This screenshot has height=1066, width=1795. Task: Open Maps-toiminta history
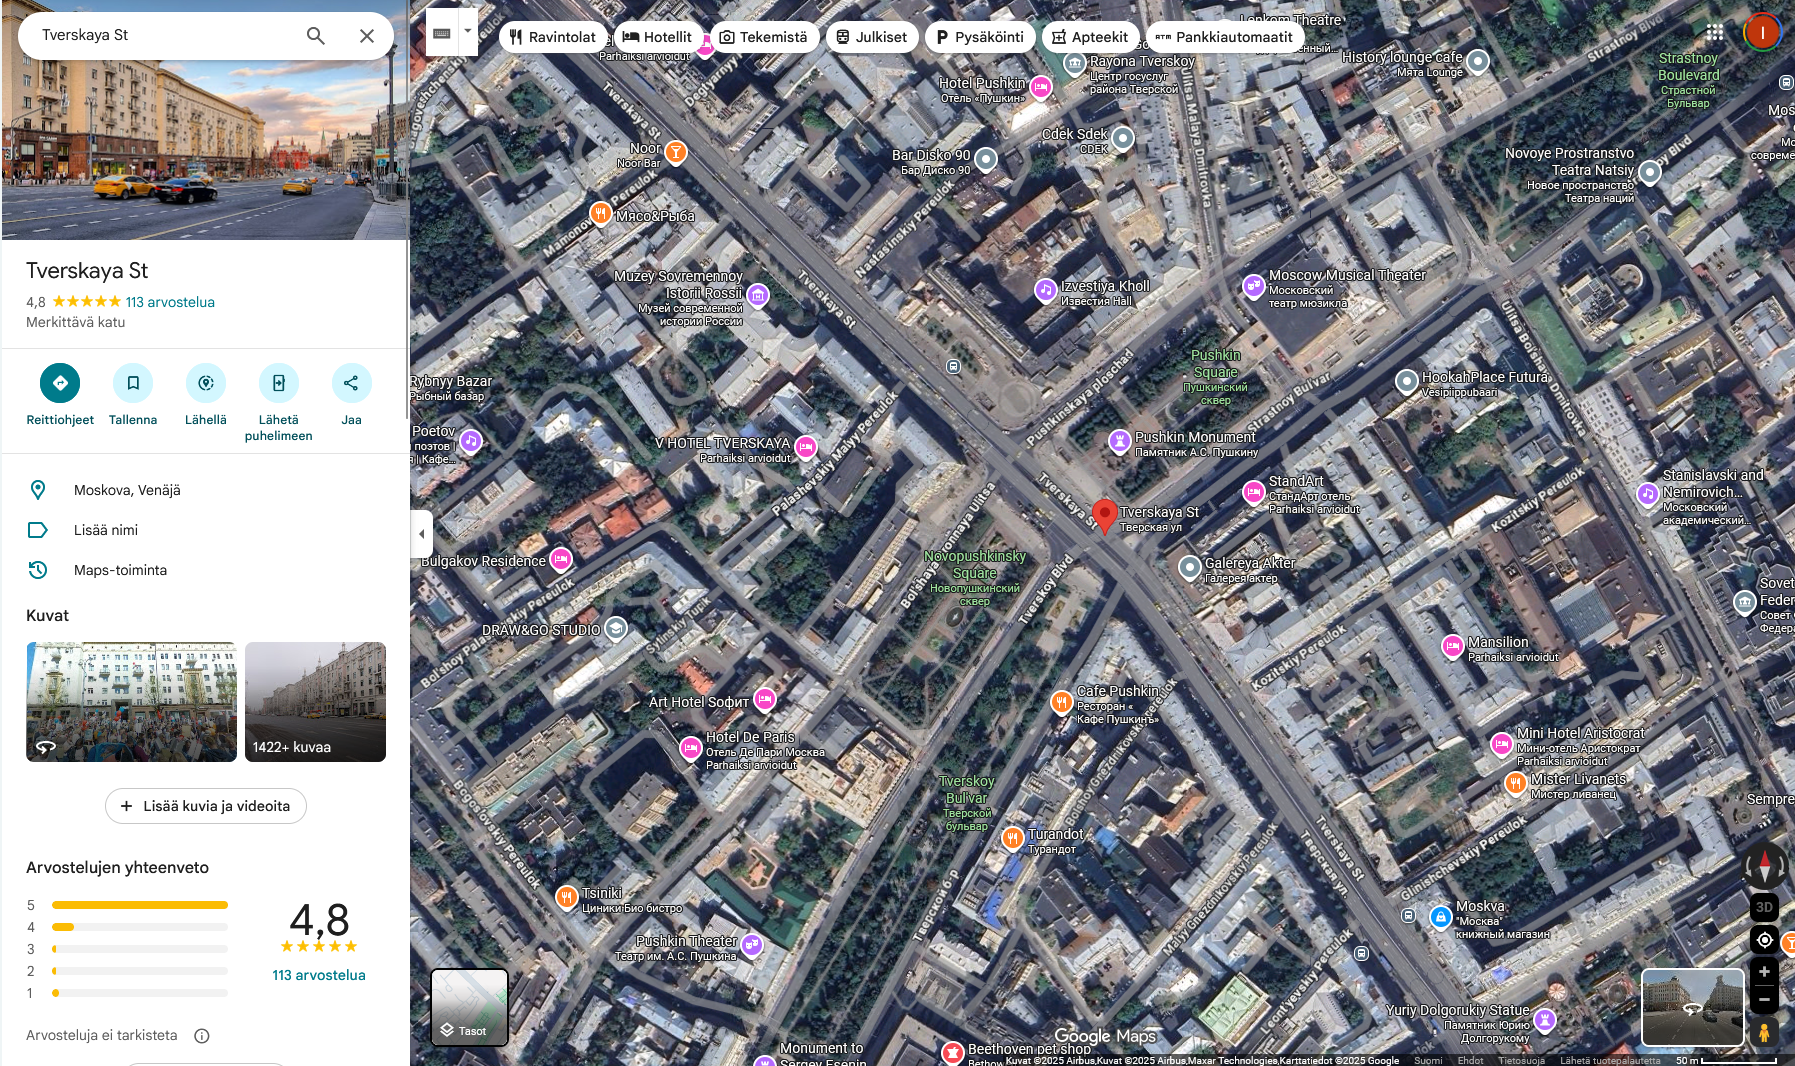[204, 570]
